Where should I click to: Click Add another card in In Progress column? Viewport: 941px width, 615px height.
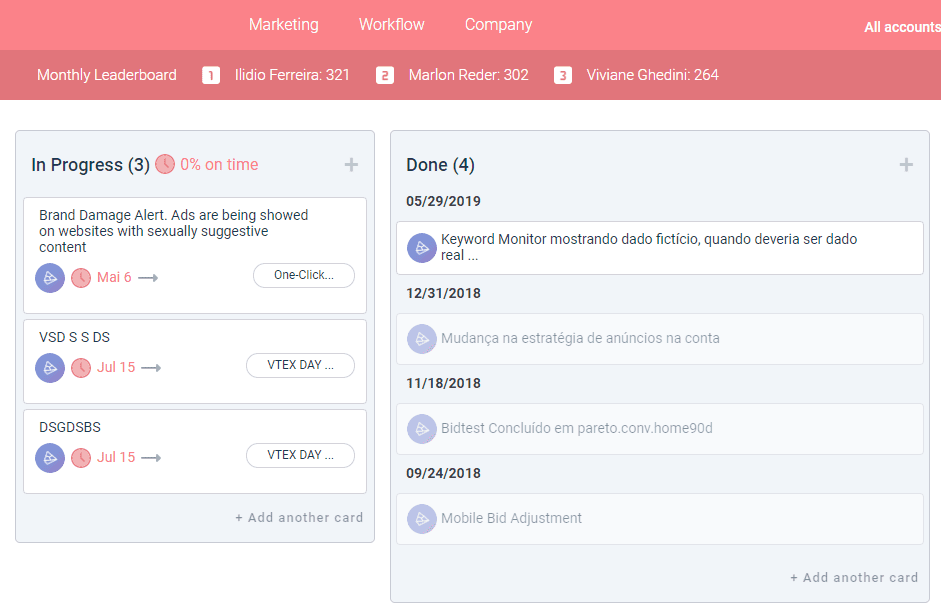pos(299,518)
